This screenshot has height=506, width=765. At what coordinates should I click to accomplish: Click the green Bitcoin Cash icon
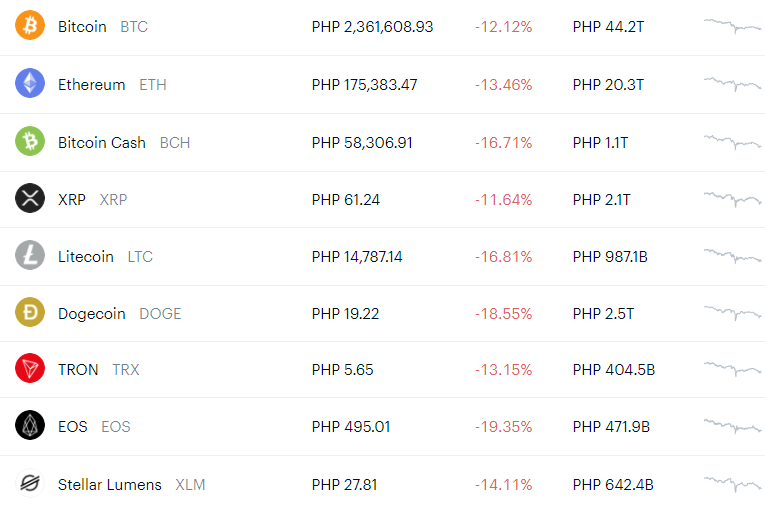(x=30, y=141)
